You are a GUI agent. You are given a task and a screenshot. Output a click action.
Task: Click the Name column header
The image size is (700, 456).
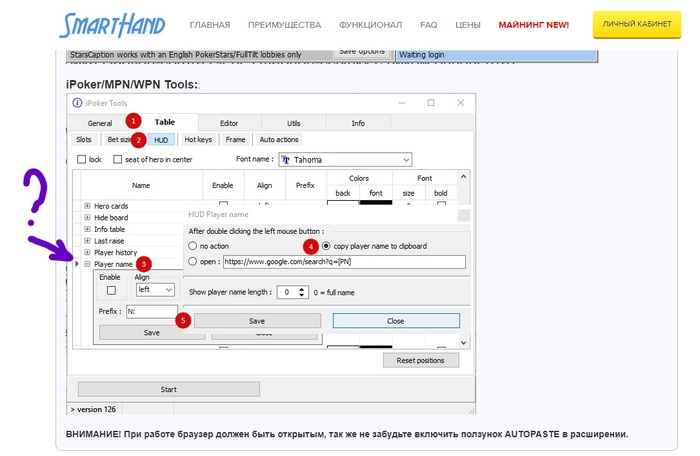click(141, 185)
